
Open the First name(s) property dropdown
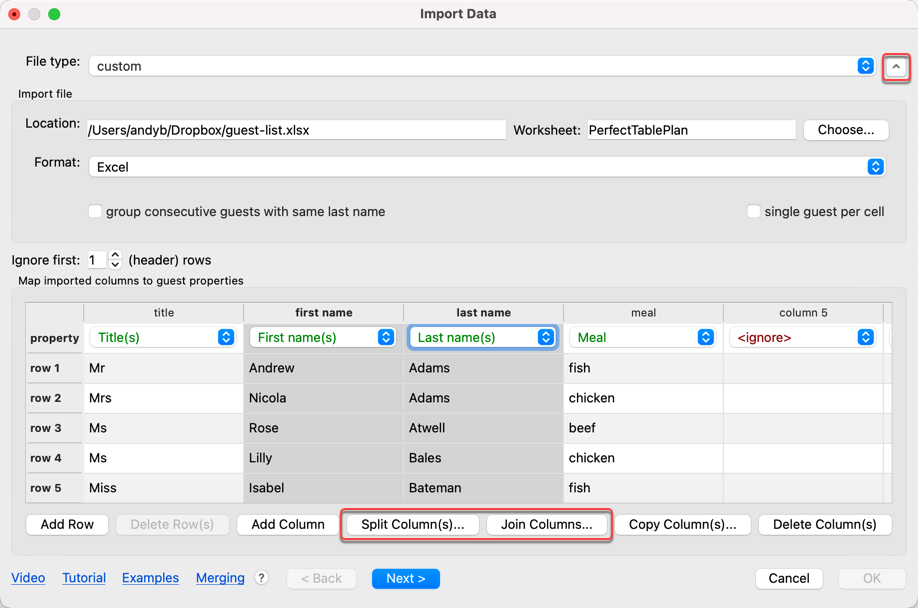coord(323,338)
